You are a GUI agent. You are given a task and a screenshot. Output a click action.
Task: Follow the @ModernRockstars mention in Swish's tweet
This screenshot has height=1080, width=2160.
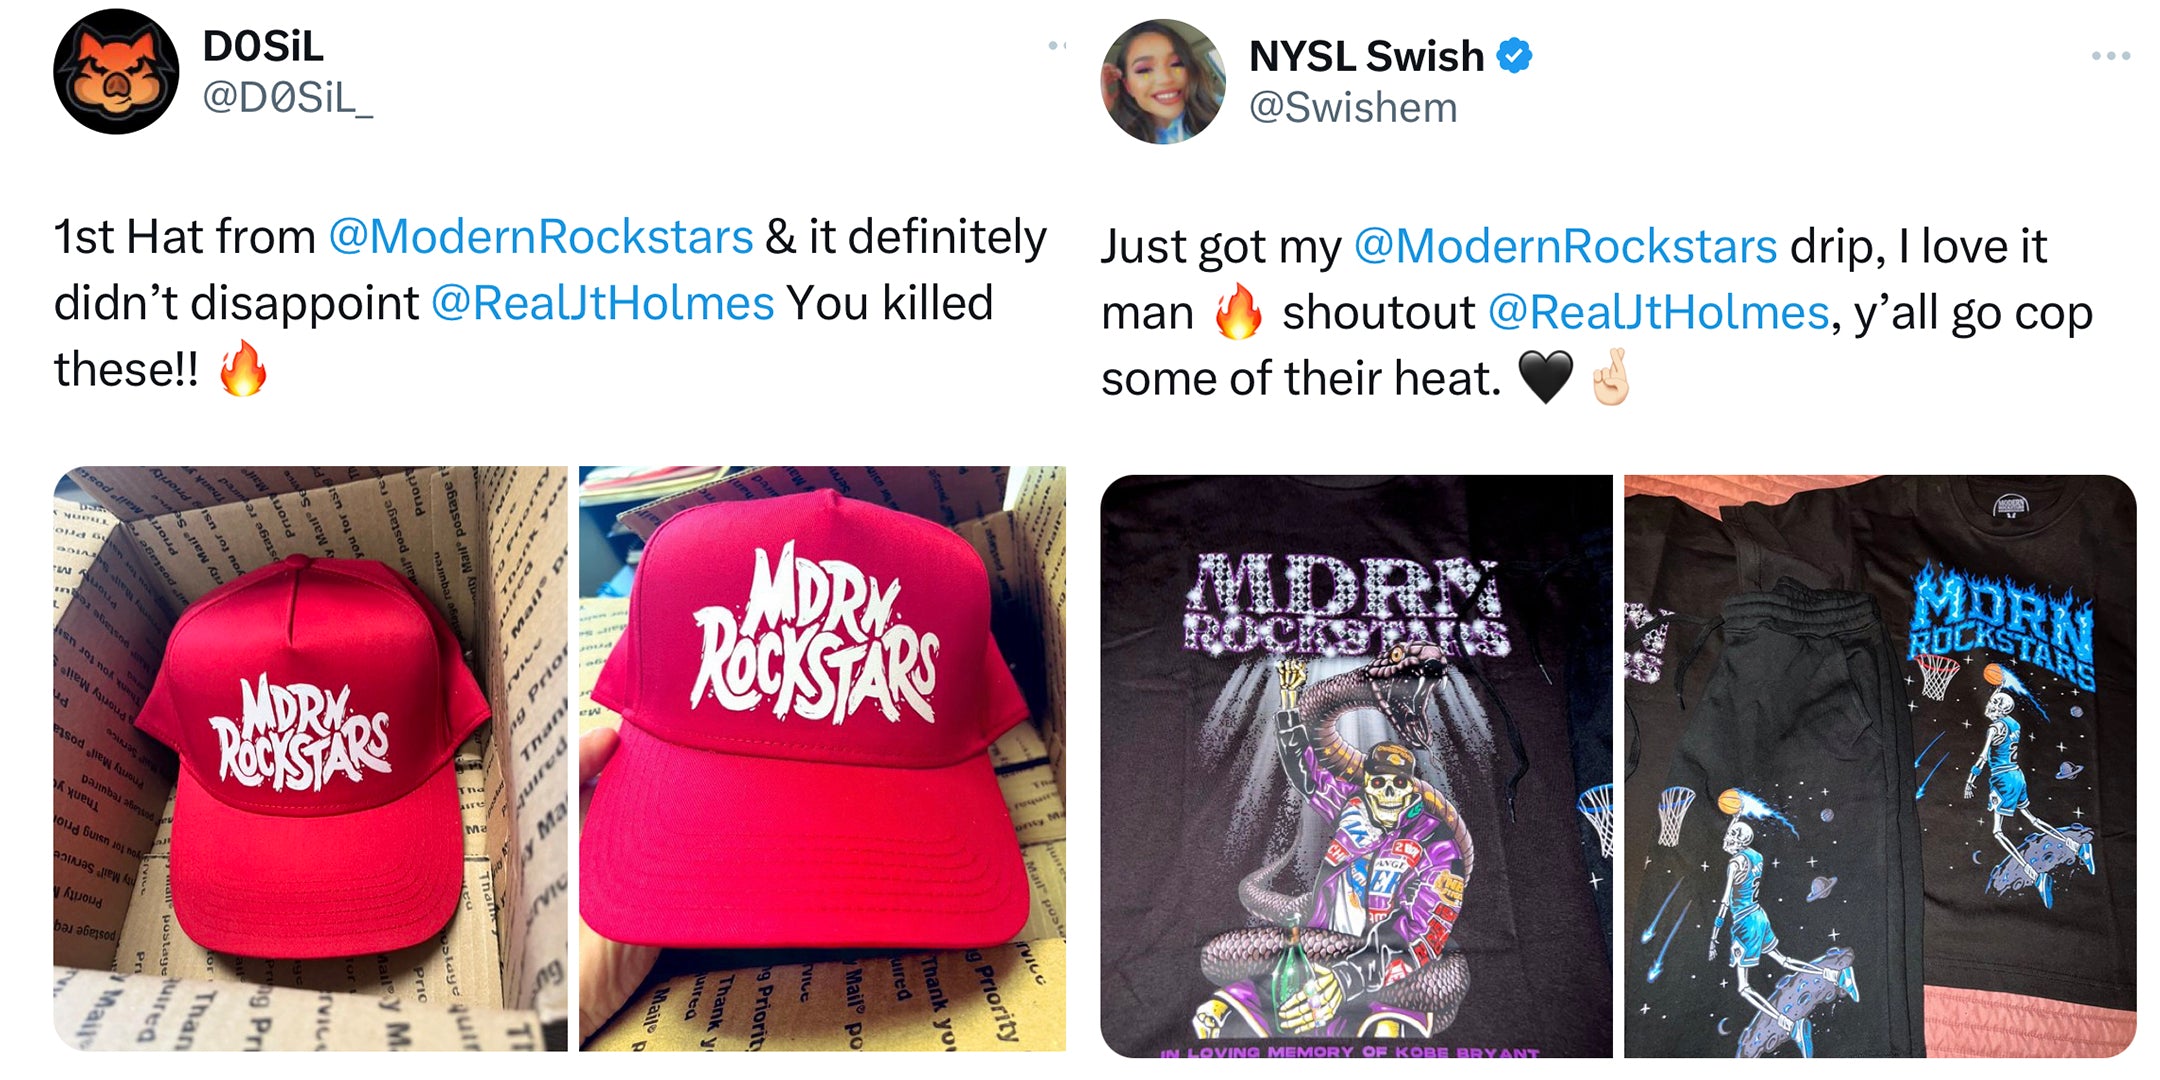1565,247
